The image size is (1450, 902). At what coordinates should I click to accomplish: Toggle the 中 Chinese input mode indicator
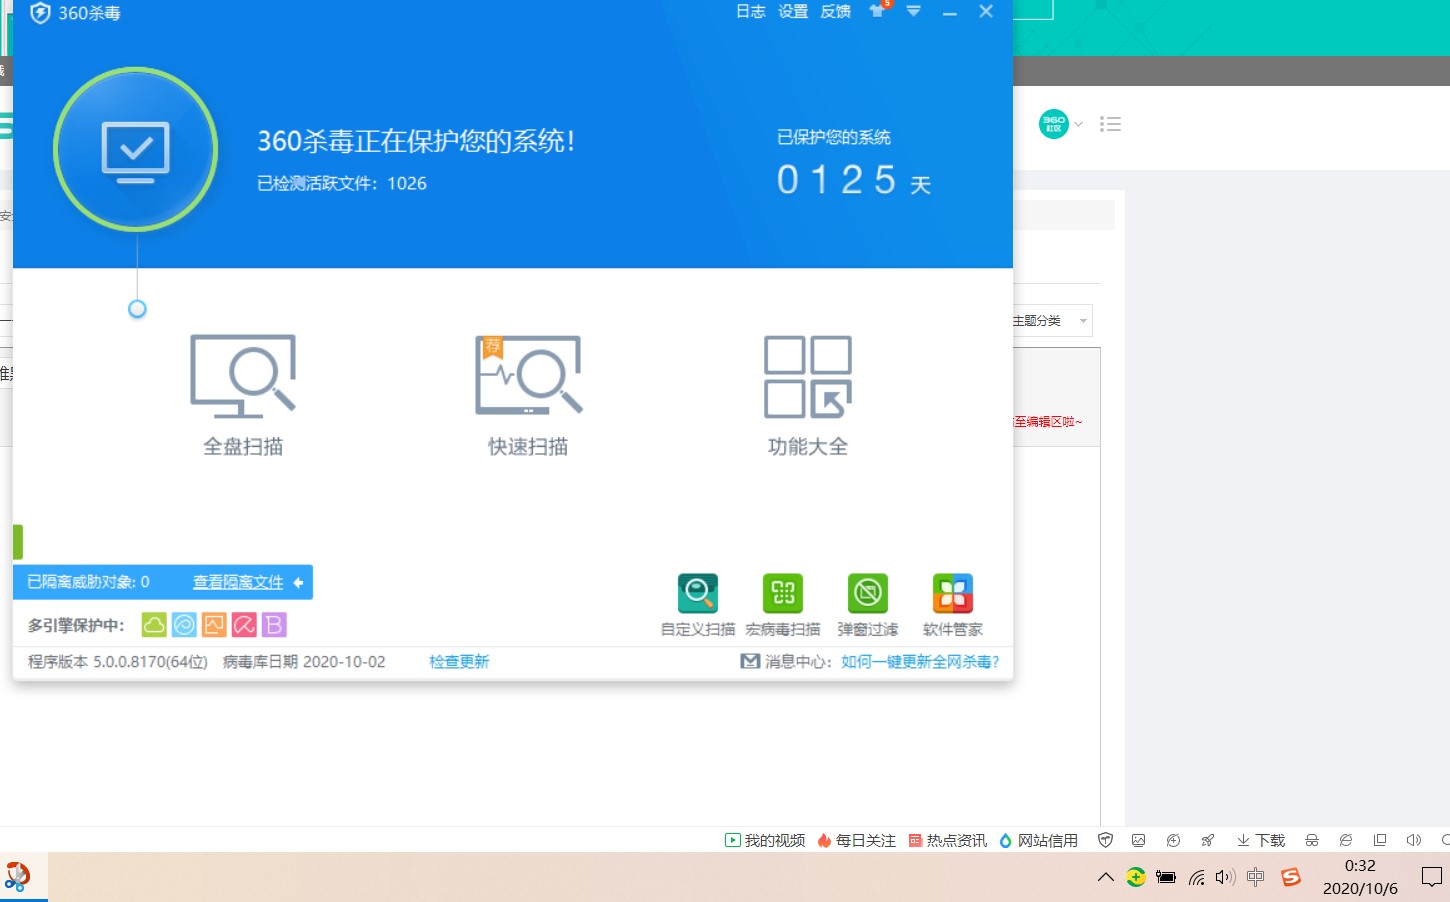click(x=1256, y=877)
